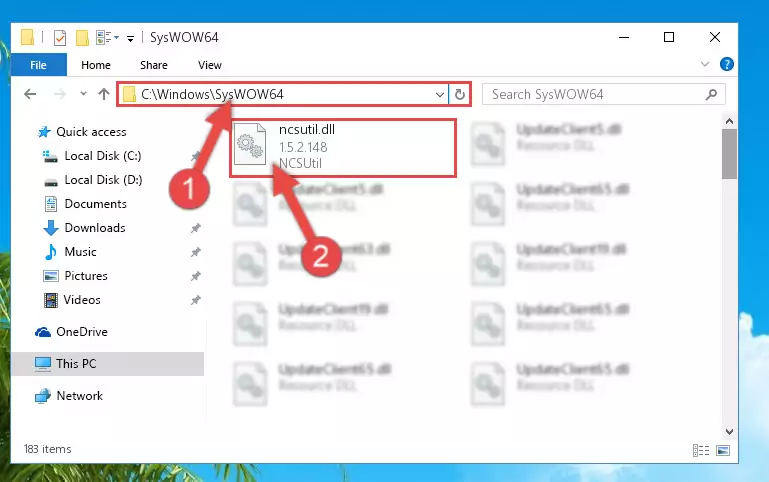Viewport: 769px width, 482px height.
Task: Click the Network icon in sidebar
Action: click(x=43, y=396)
